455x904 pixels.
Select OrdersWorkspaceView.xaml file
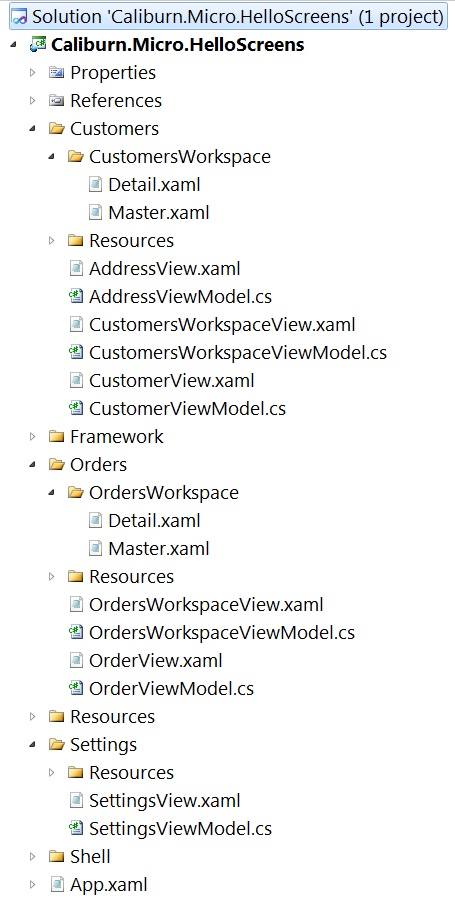click(x=206, y=604)
